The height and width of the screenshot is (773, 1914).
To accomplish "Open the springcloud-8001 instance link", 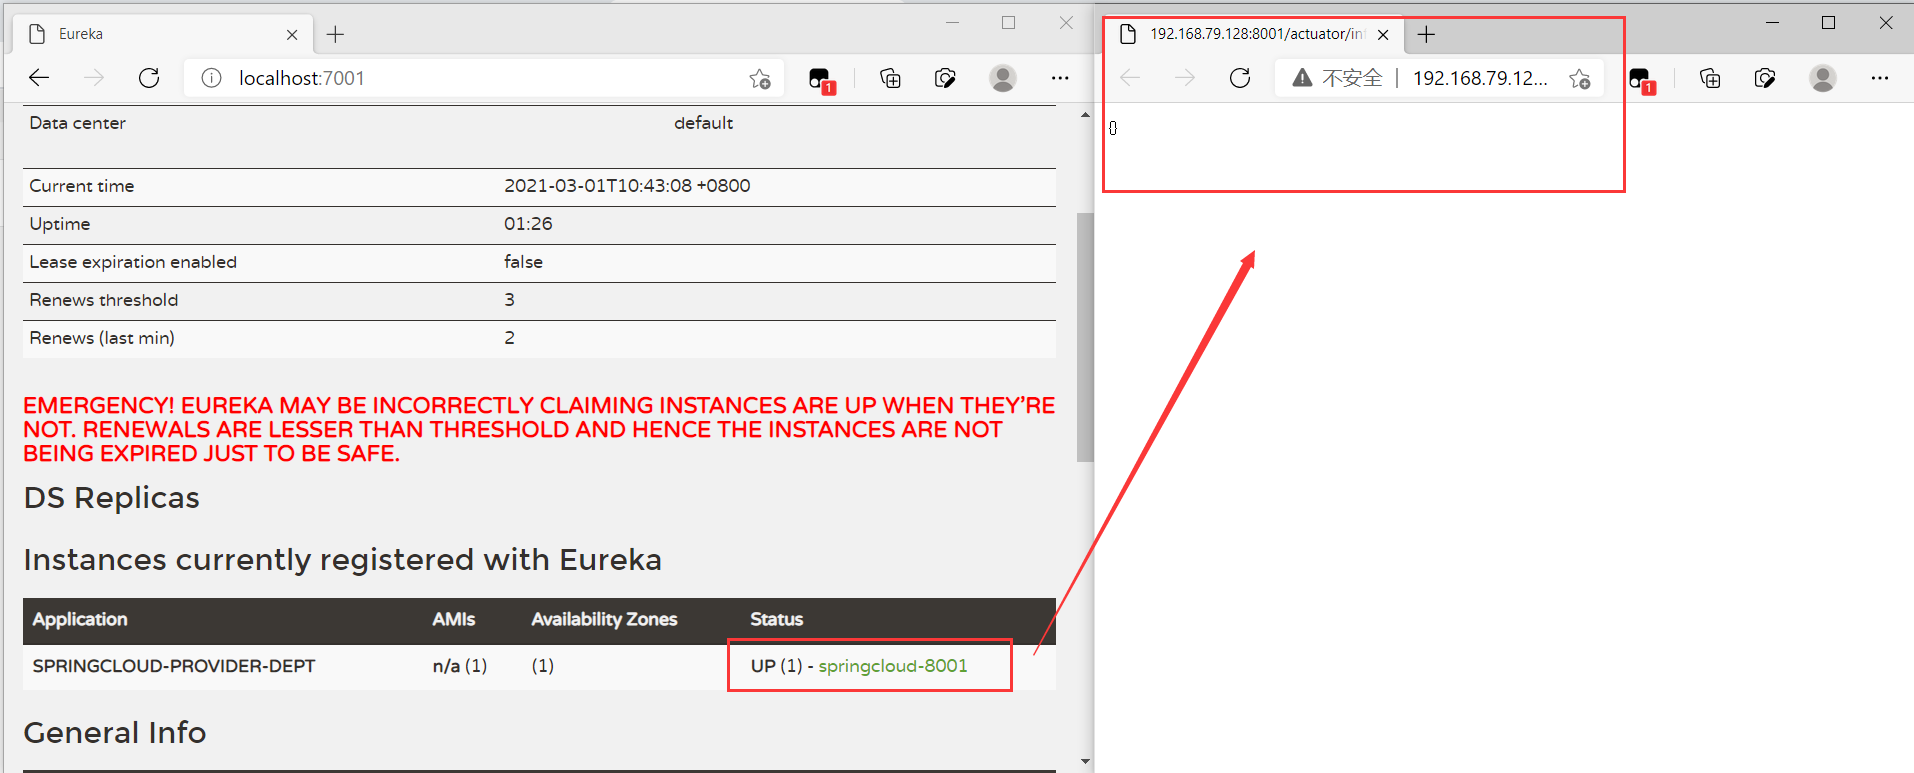I will tap(893, 666).
